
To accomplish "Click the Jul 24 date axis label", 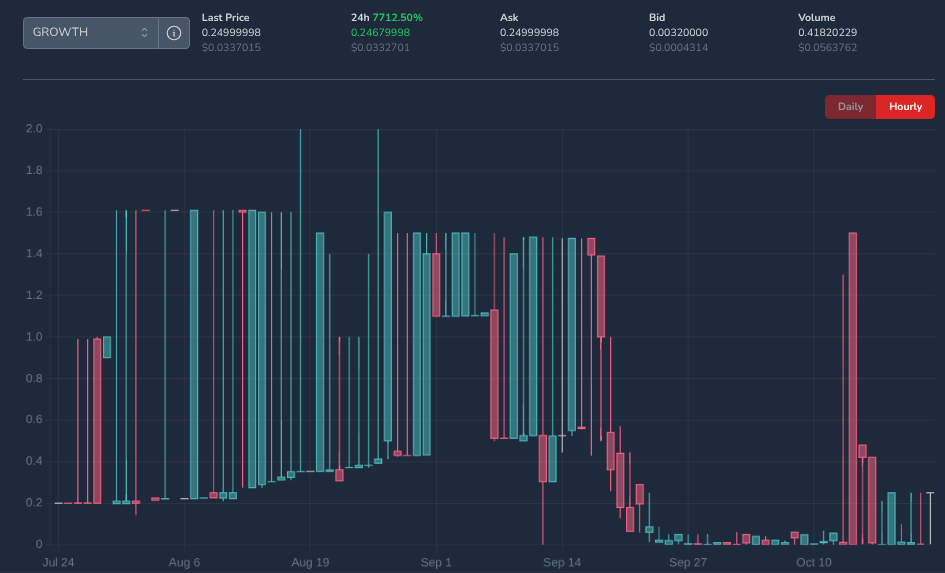I will click(58, 562).
